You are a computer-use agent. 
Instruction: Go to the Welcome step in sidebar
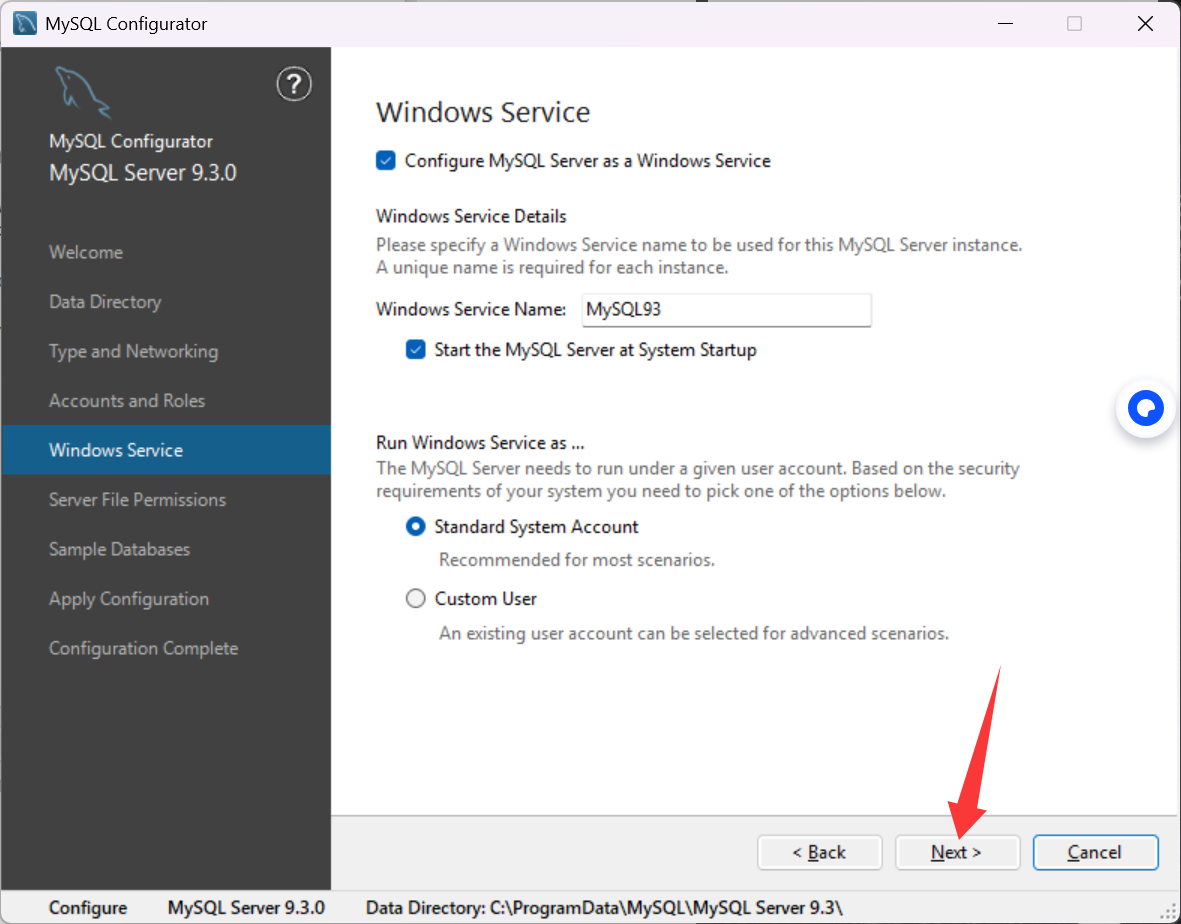(x=86, y=252)
